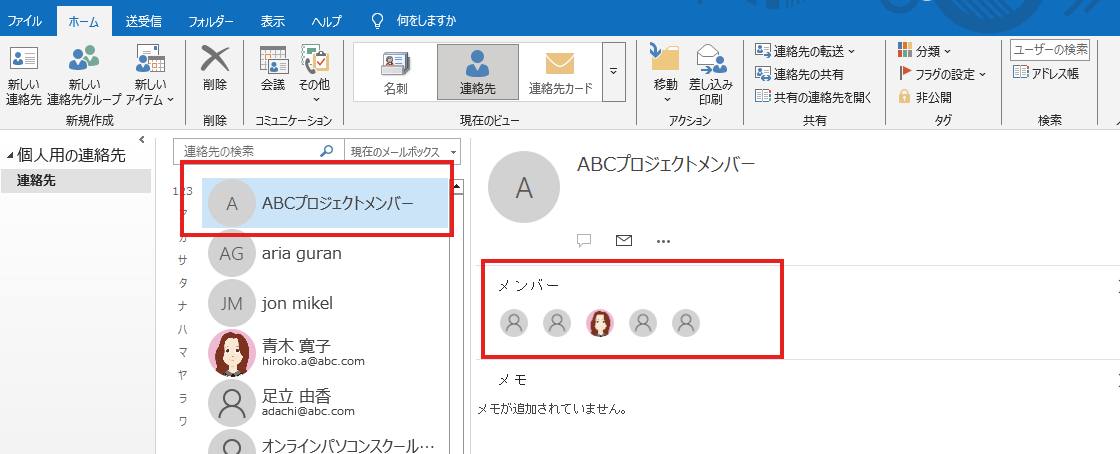Click 青木 寛子 avatar photo in list
The width and height of the screenshot is (1120, 454).
point(231,353)
